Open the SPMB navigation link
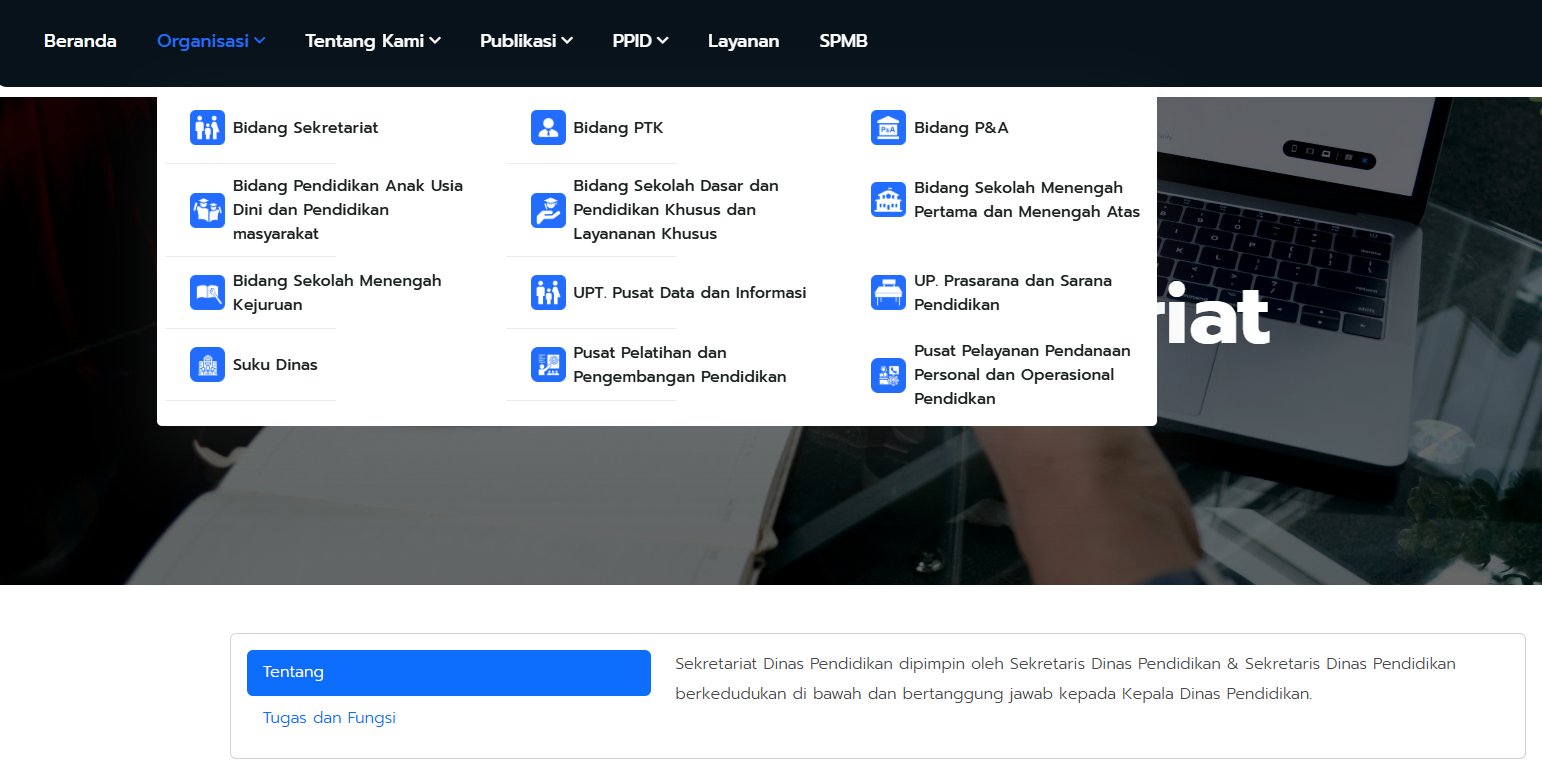The image size is (1542, 771). click(x=843, y=41)
